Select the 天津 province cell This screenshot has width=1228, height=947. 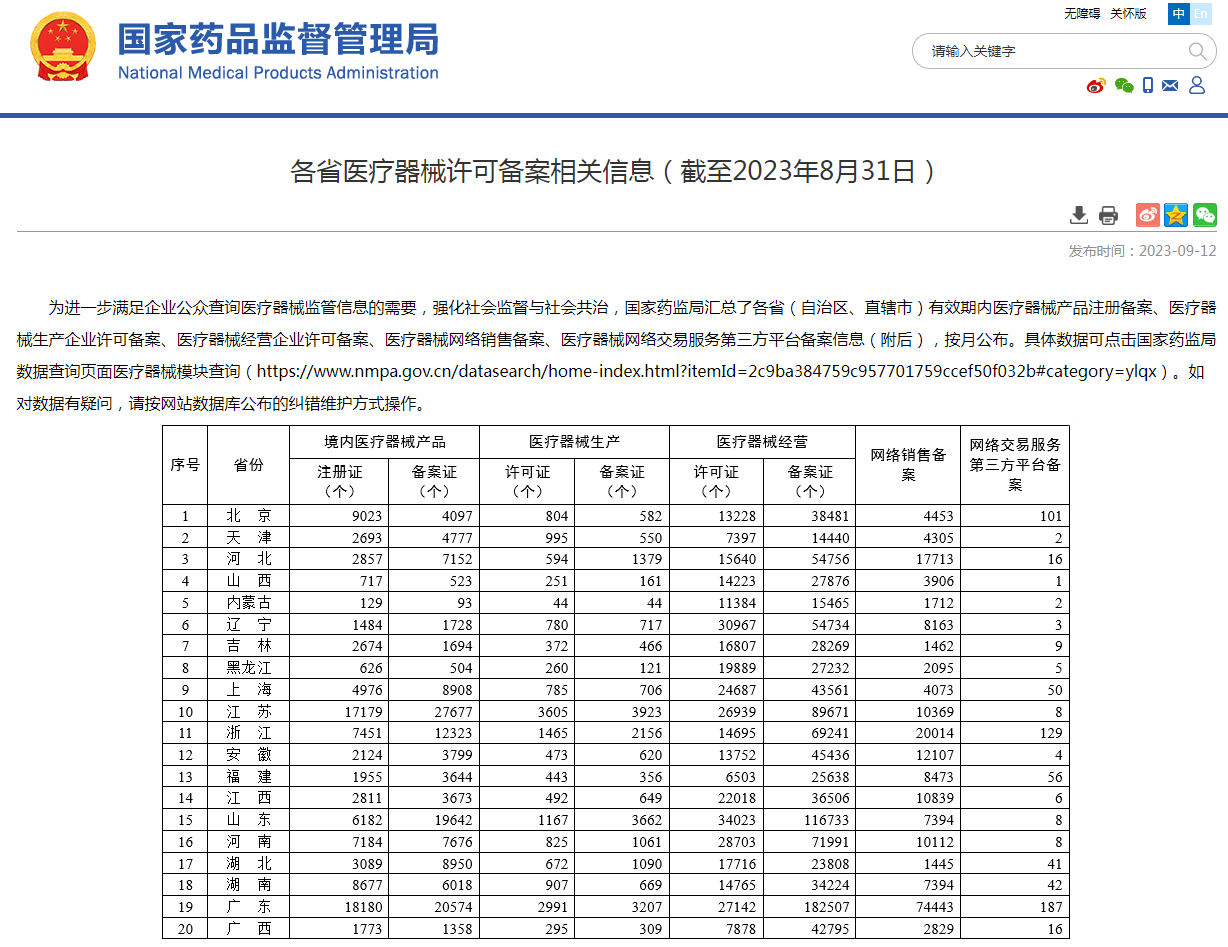point(249,538)
